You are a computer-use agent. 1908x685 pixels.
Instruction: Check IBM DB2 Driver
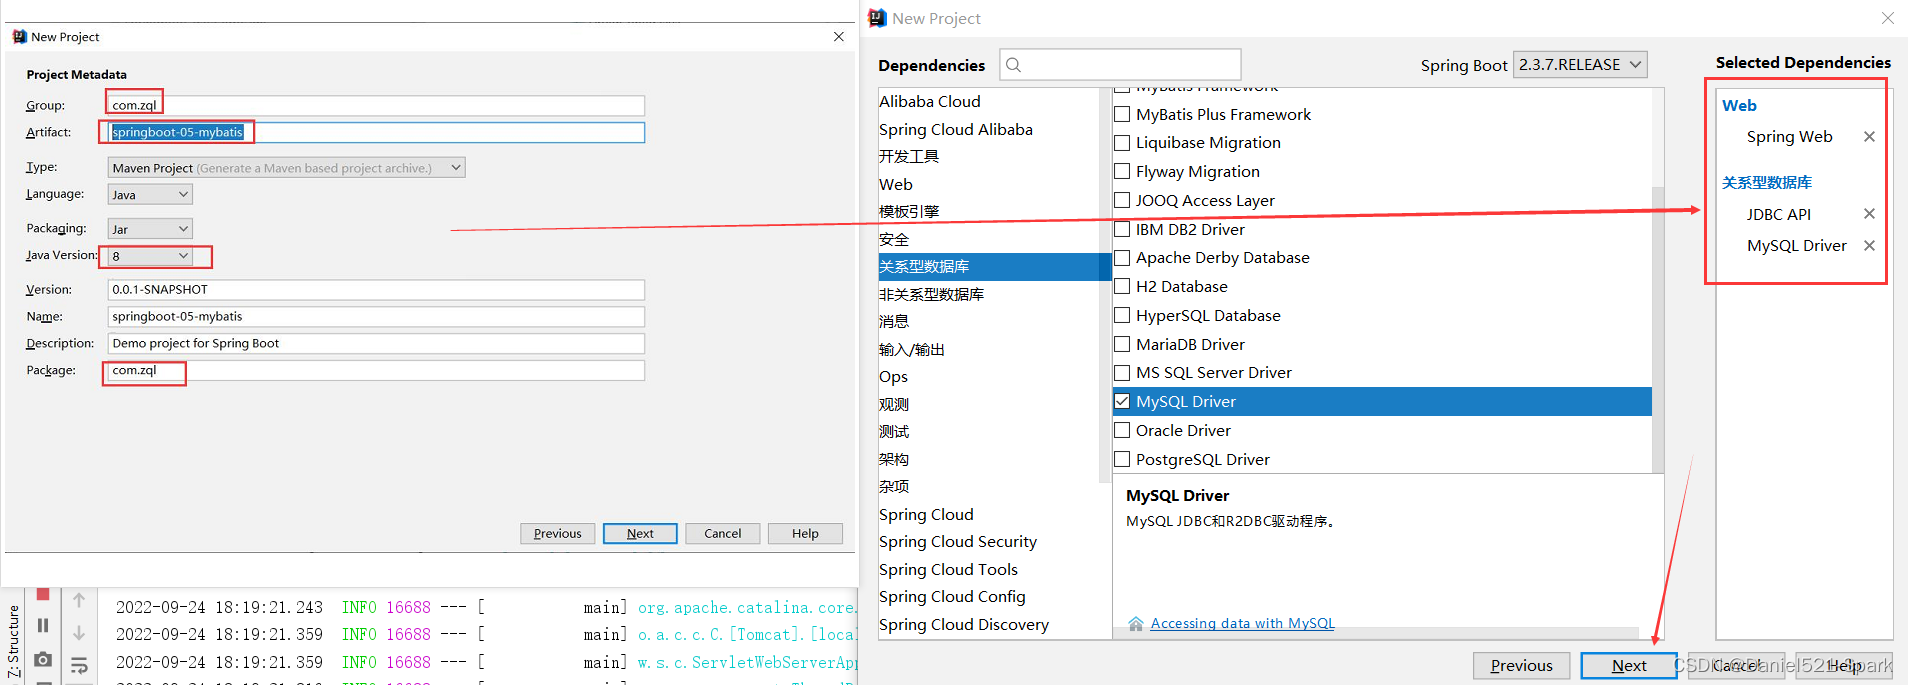coord(1122,229)
